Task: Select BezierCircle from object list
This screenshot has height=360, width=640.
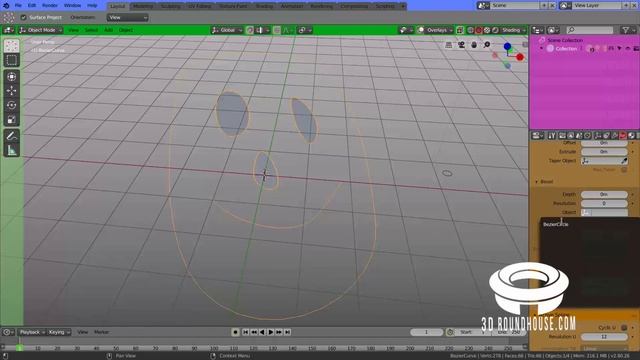Action: (x=556, y=224)
